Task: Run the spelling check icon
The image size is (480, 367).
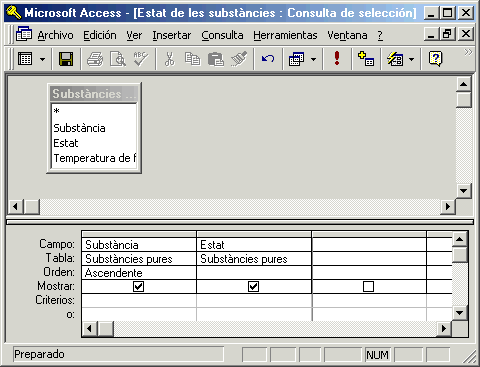Action: pos(141,59)
